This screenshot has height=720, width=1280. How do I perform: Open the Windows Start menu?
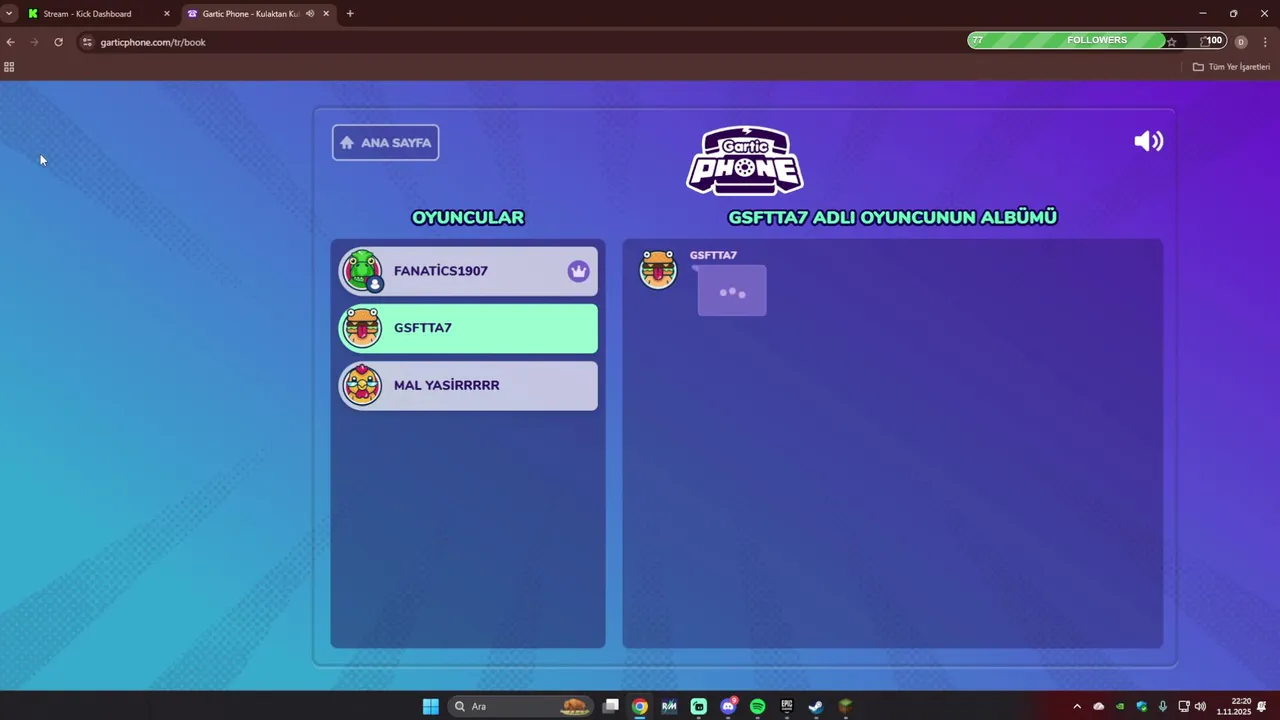point(430,706)
